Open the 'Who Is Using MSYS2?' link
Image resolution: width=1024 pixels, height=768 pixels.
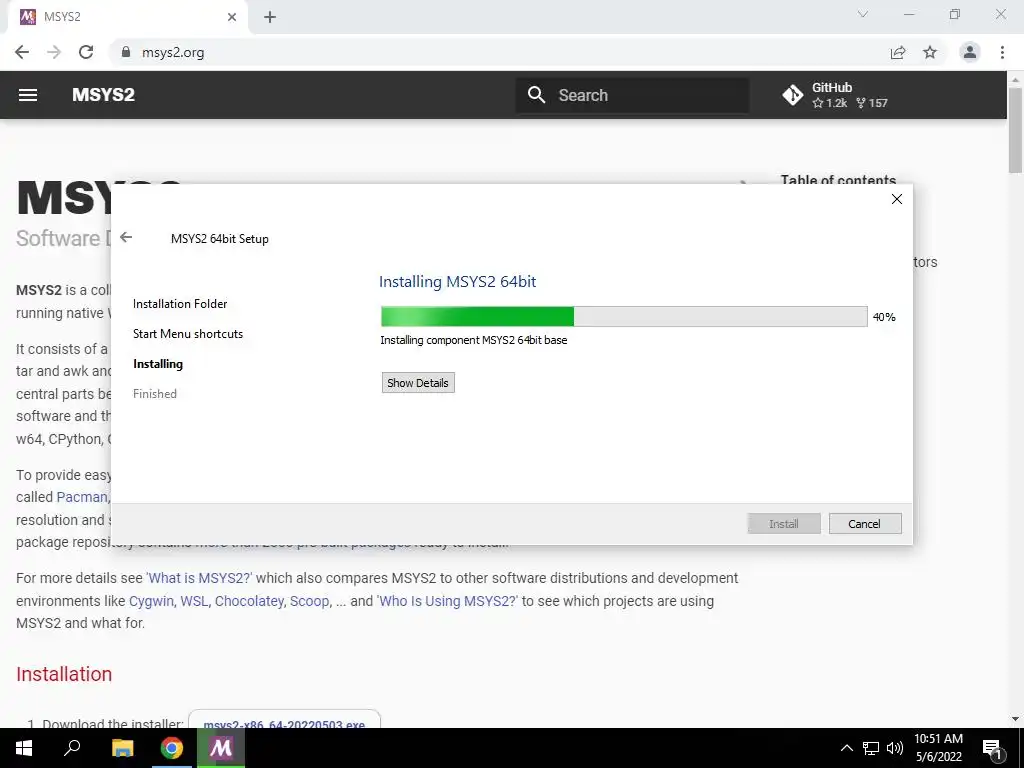click(x=447, y=601)
